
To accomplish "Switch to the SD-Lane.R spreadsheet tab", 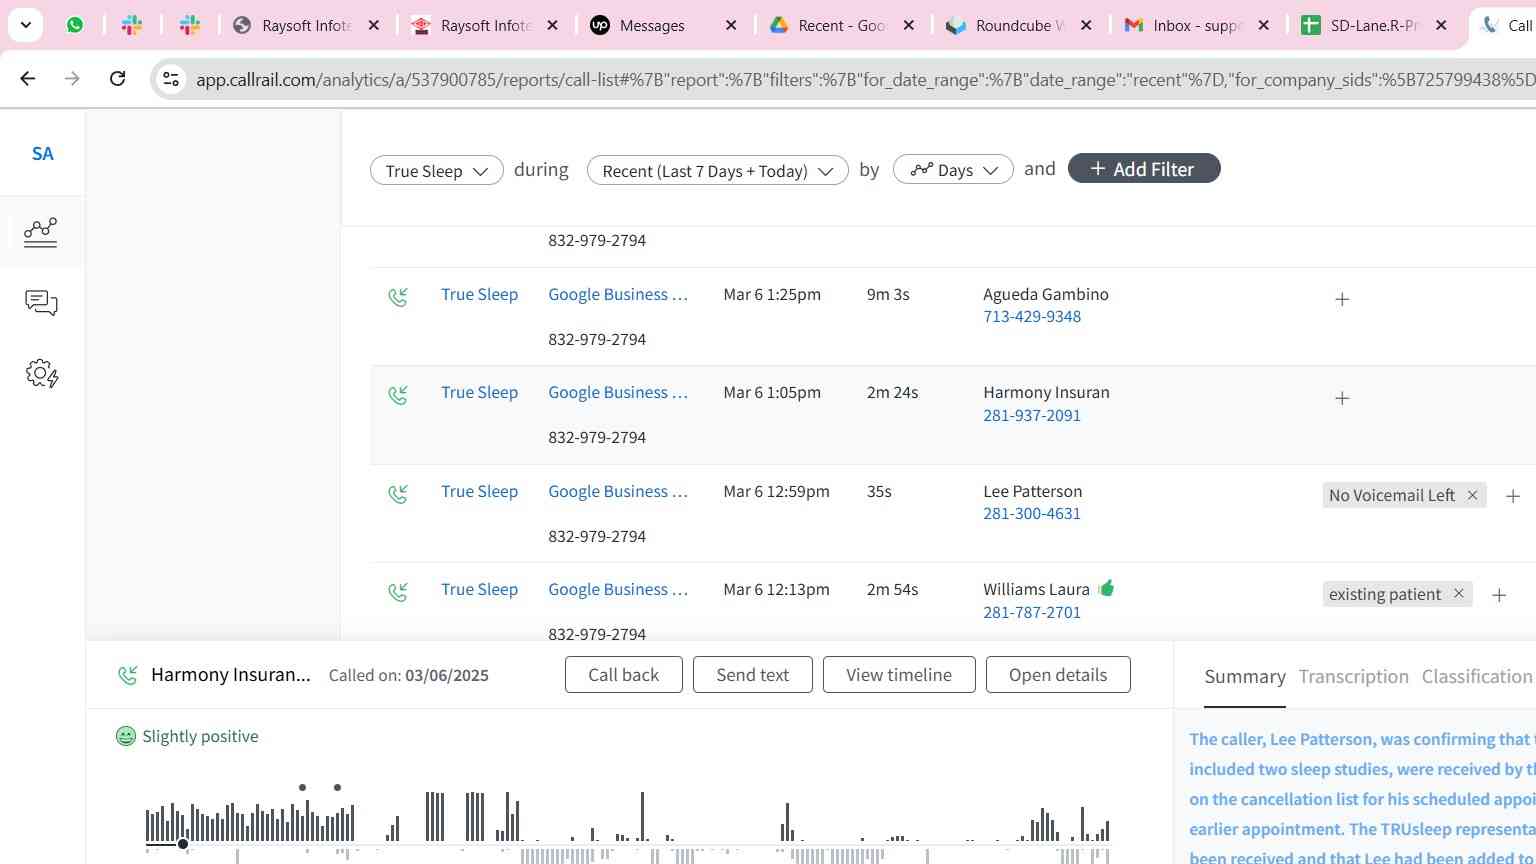I will click(1375, 25).
